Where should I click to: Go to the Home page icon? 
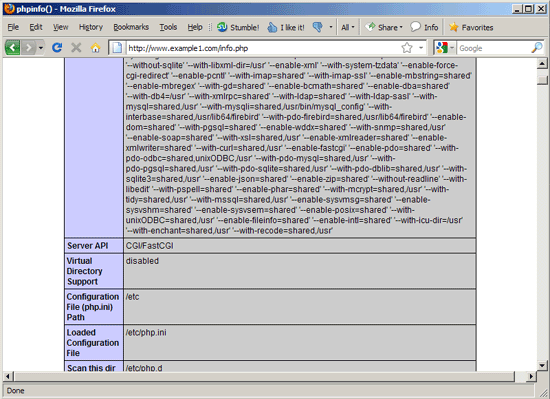pyautogui.click(x=95, y=47)
